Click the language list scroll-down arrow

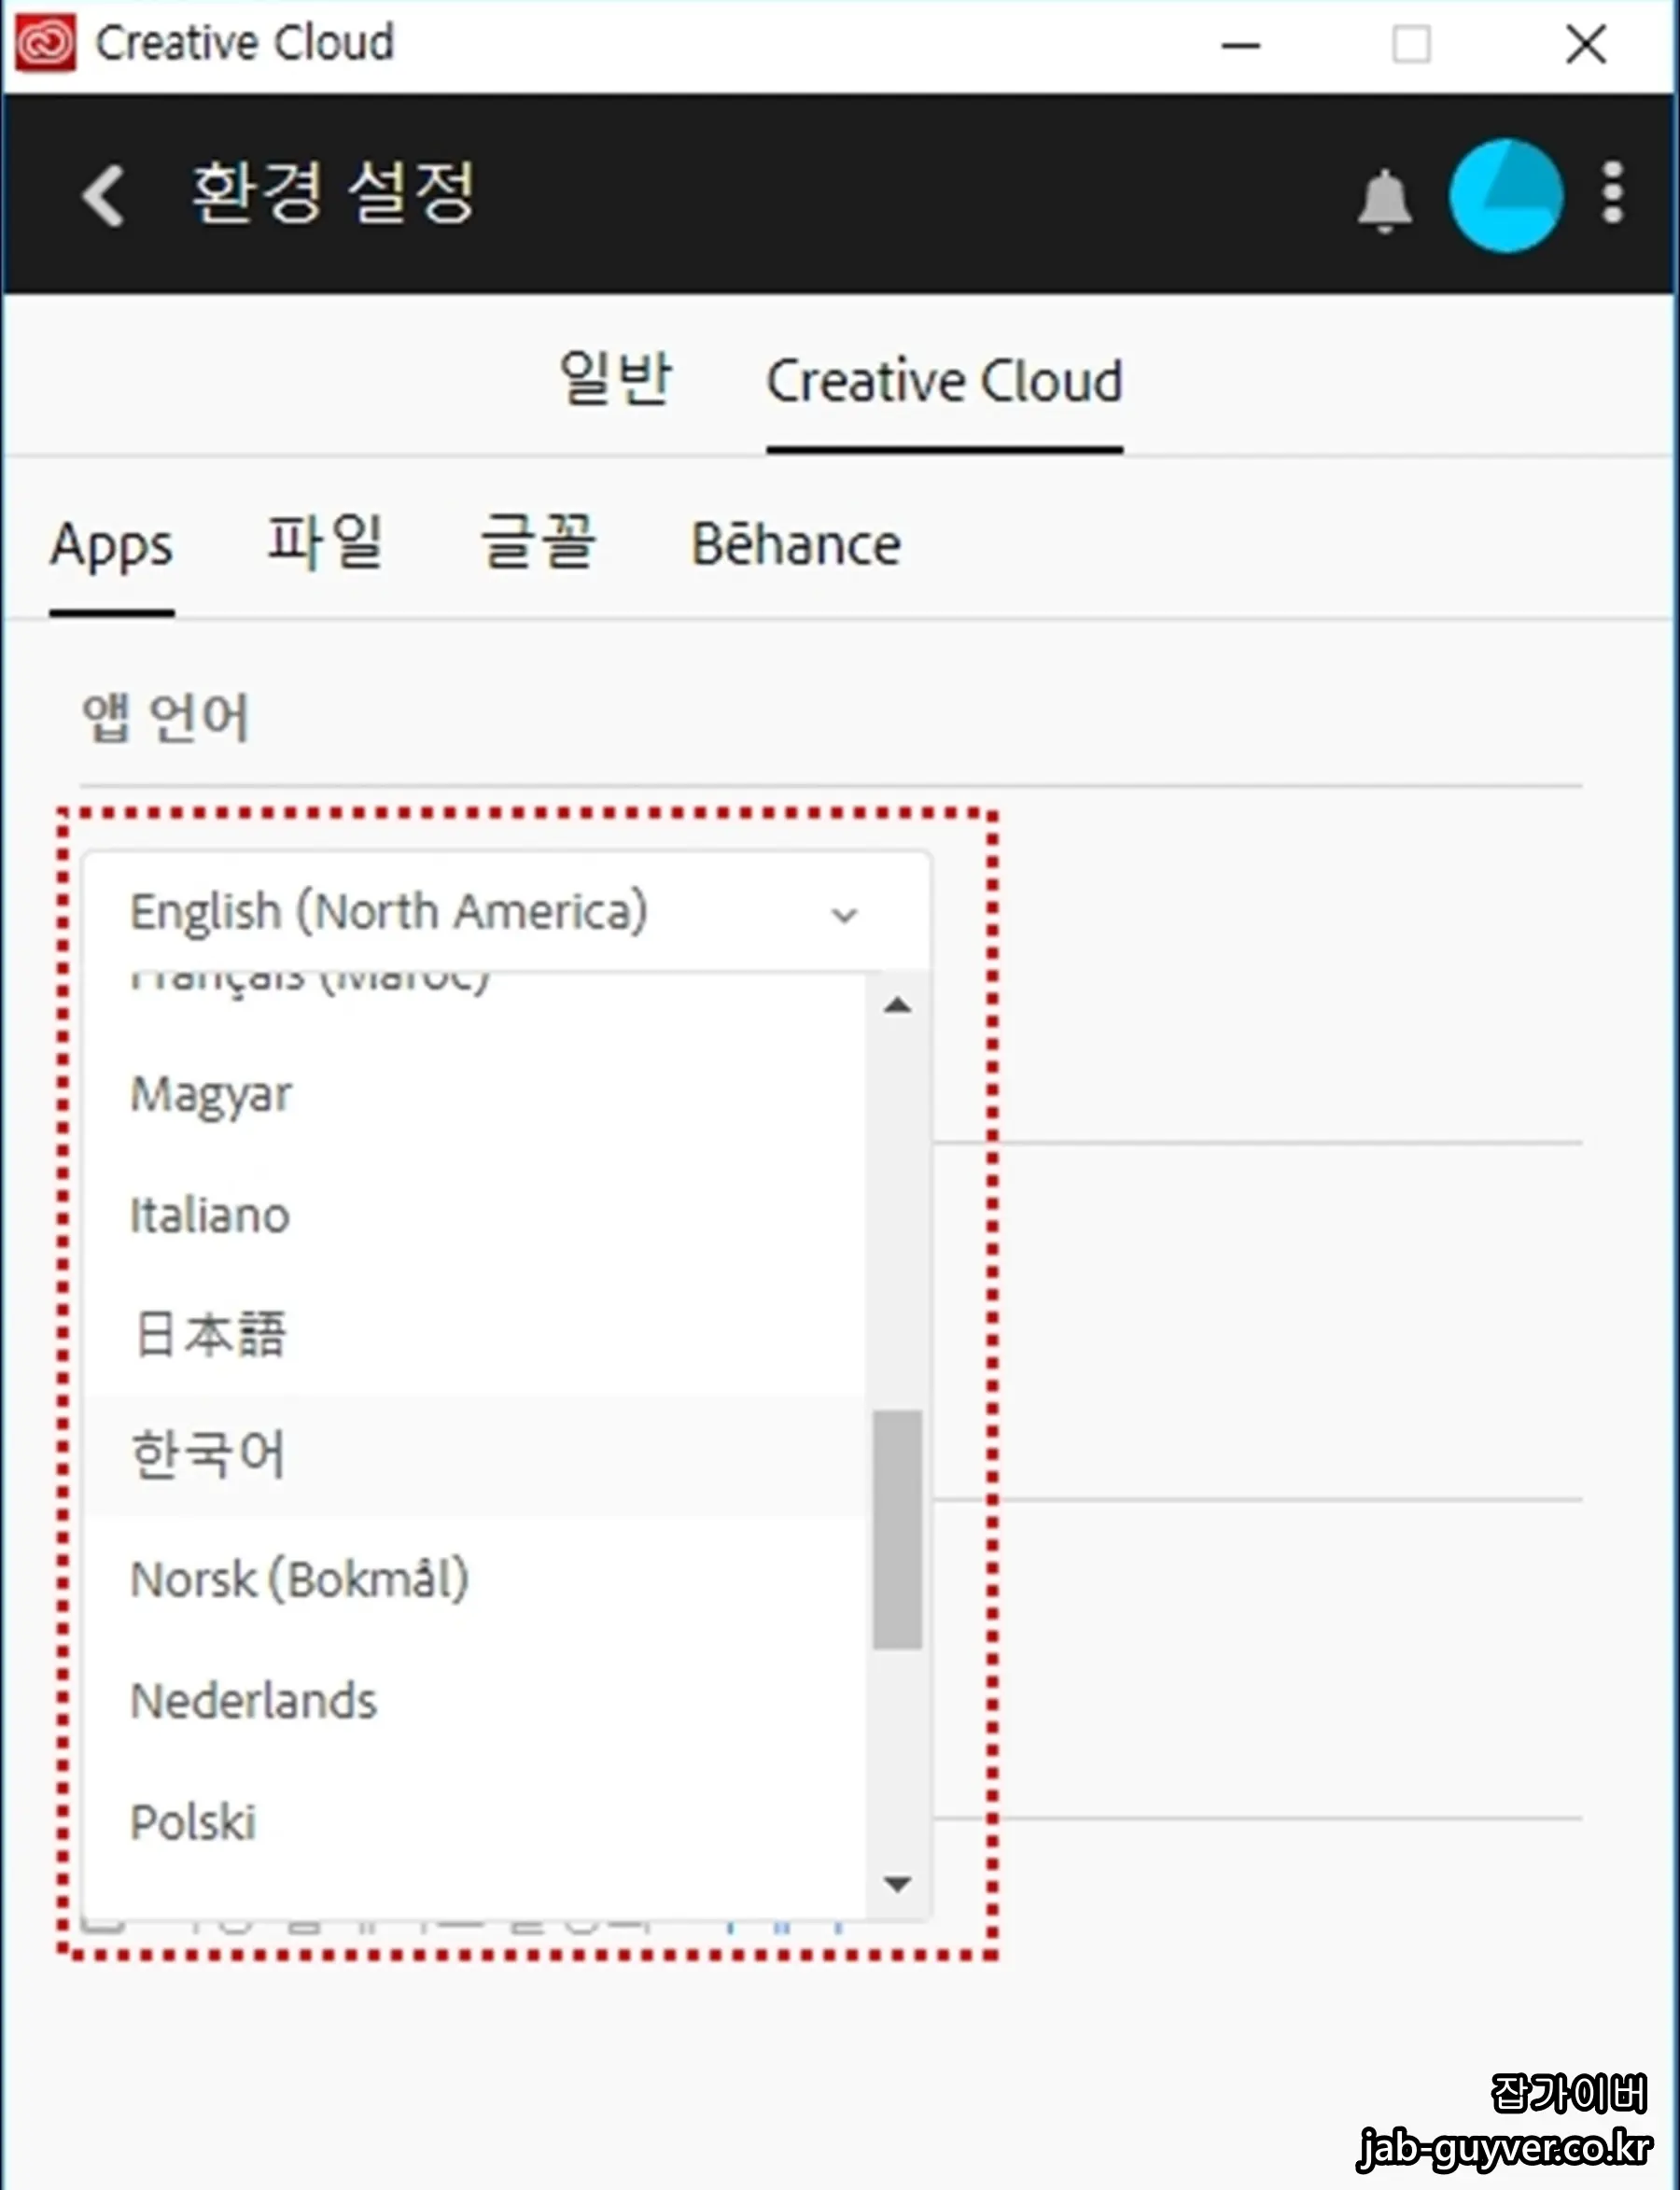tap(897, 1884)
